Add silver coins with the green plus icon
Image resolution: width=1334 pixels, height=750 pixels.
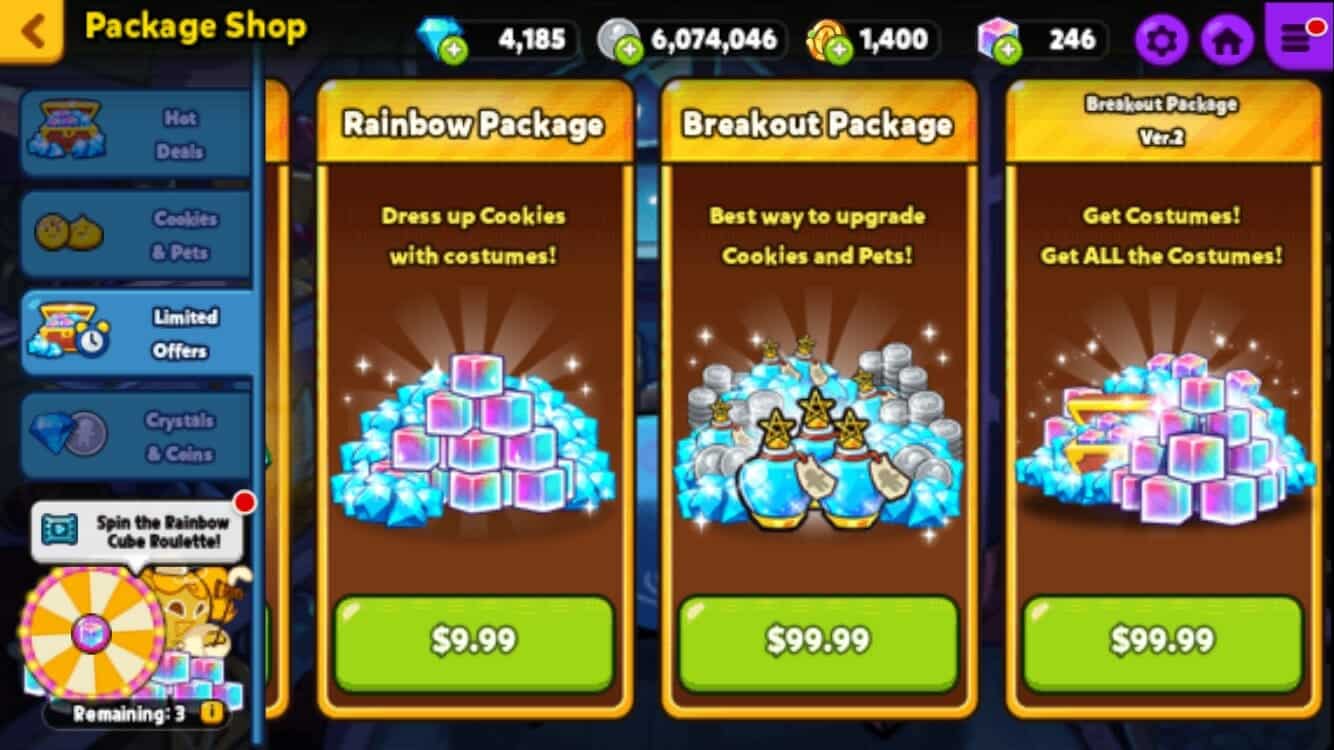pyautogui.click(x=629, y=51)
